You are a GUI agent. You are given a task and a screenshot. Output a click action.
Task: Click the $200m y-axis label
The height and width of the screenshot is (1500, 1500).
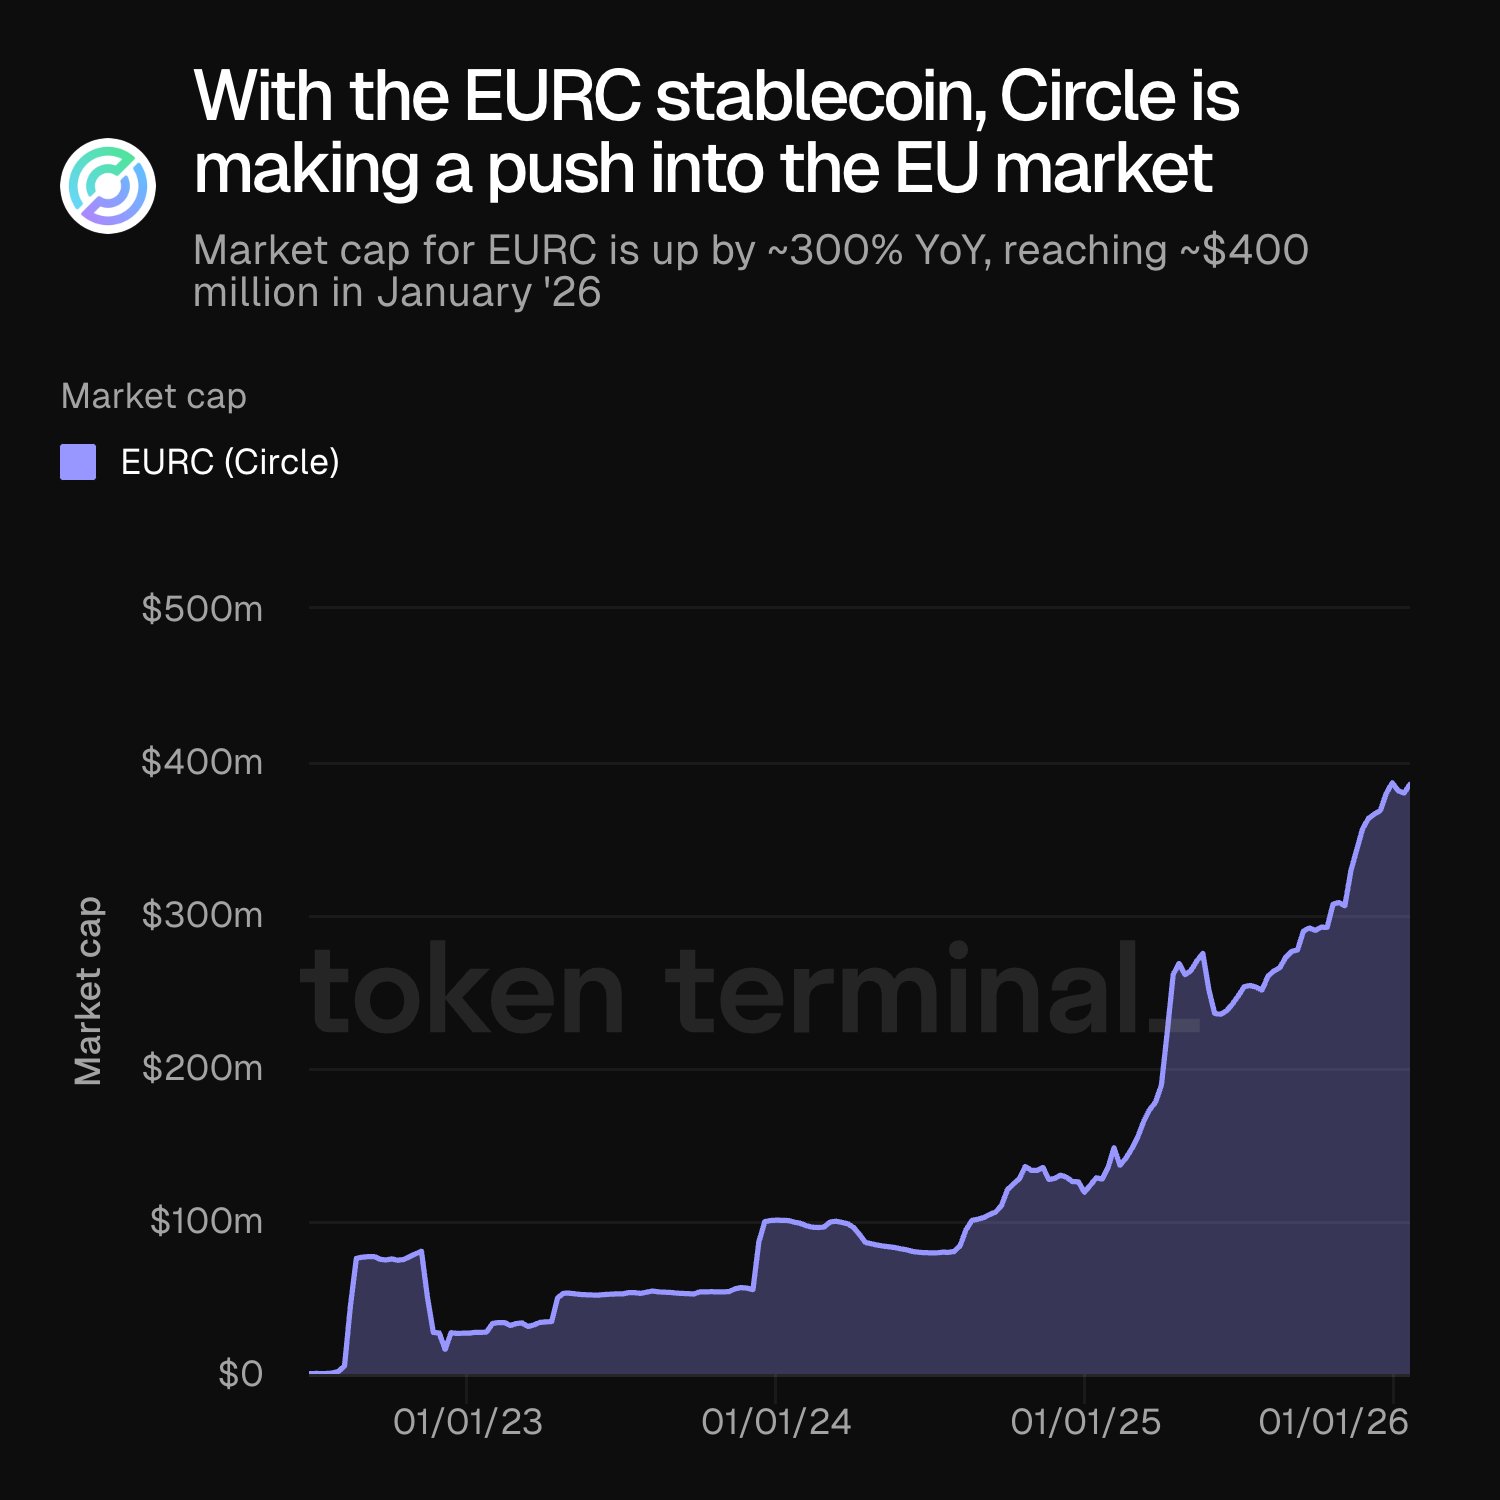point(202,1068)
